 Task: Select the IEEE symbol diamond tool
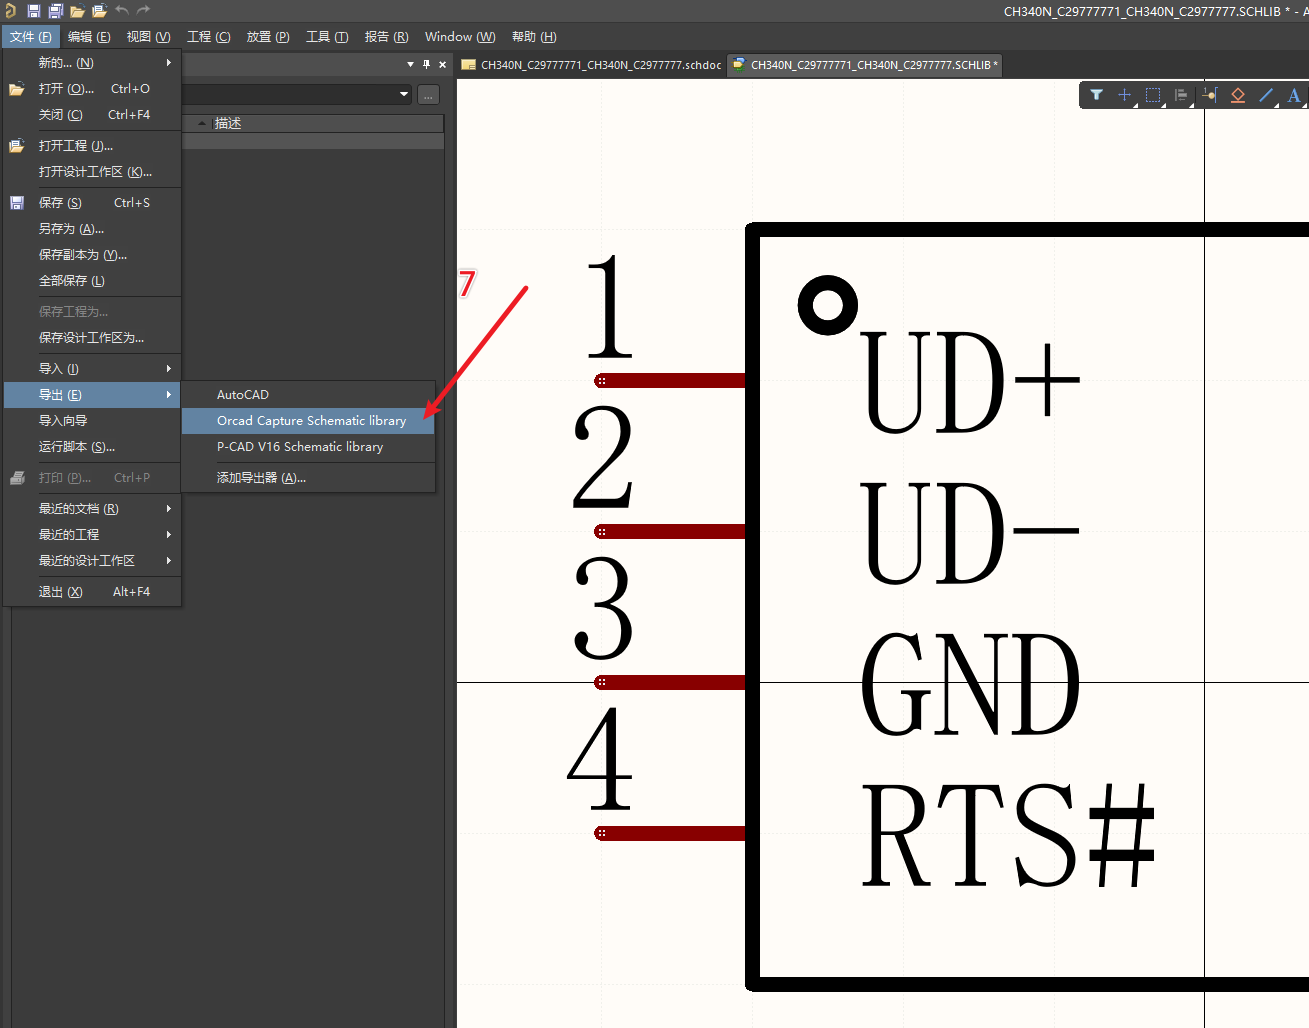click(x=1238, y=95)
